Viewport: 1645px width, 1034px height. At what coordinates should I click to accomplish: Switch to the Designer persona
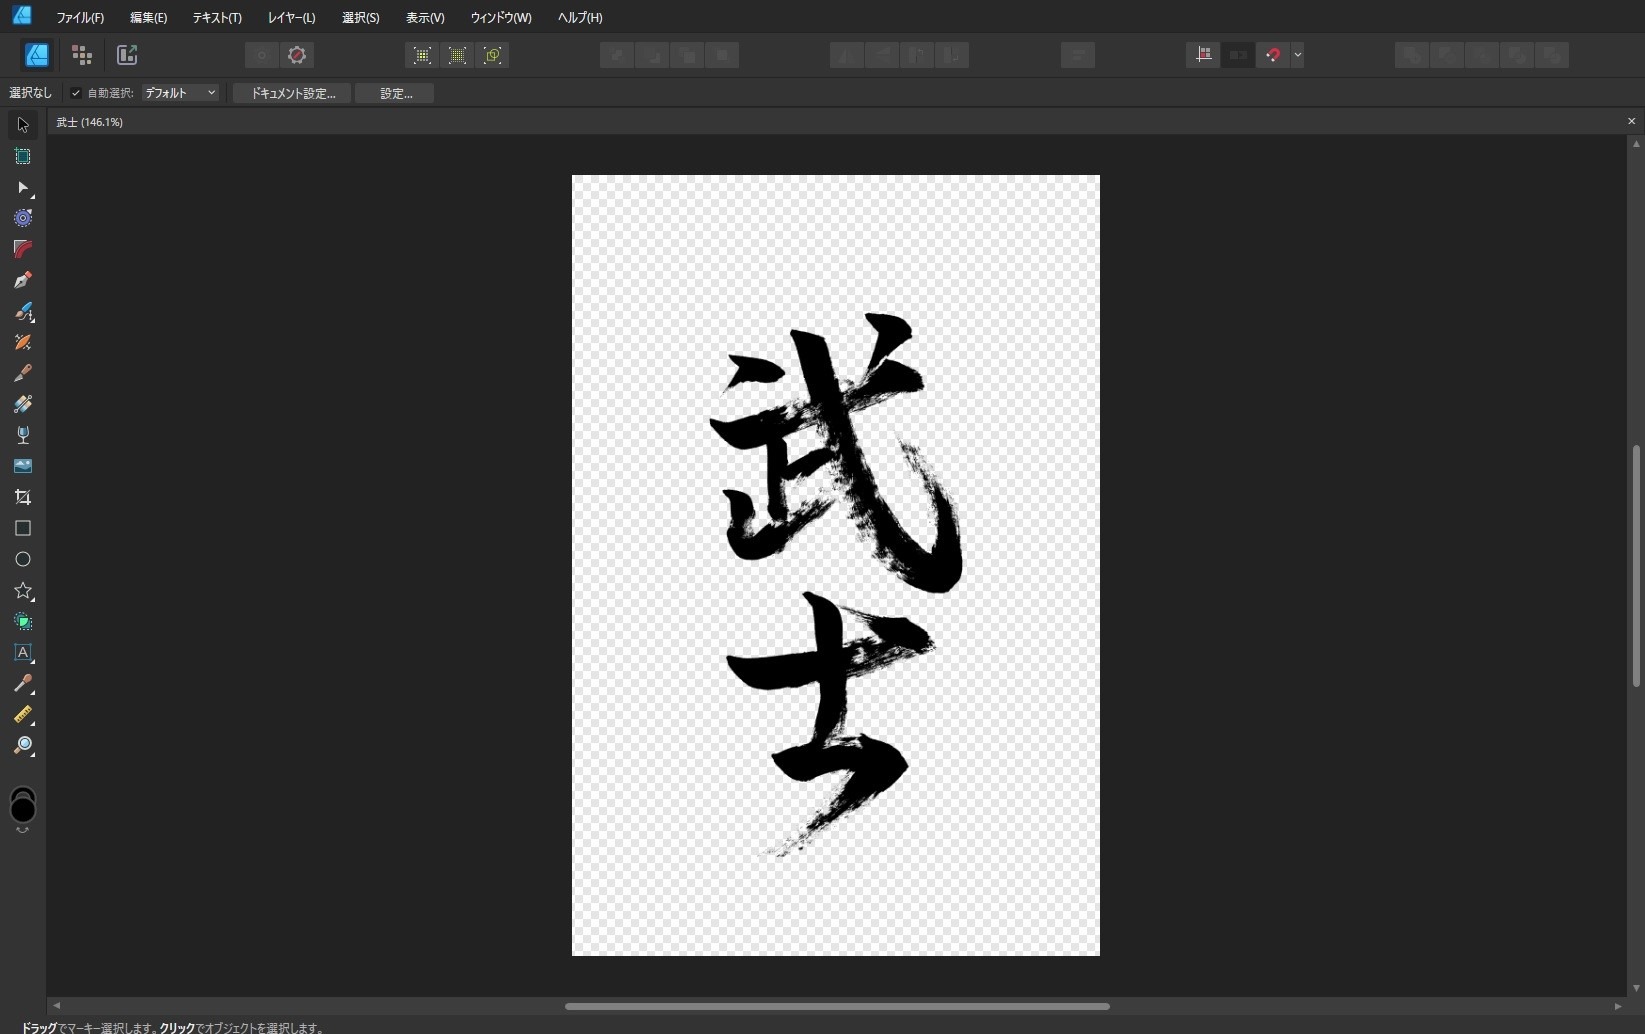tap(37, 55)
